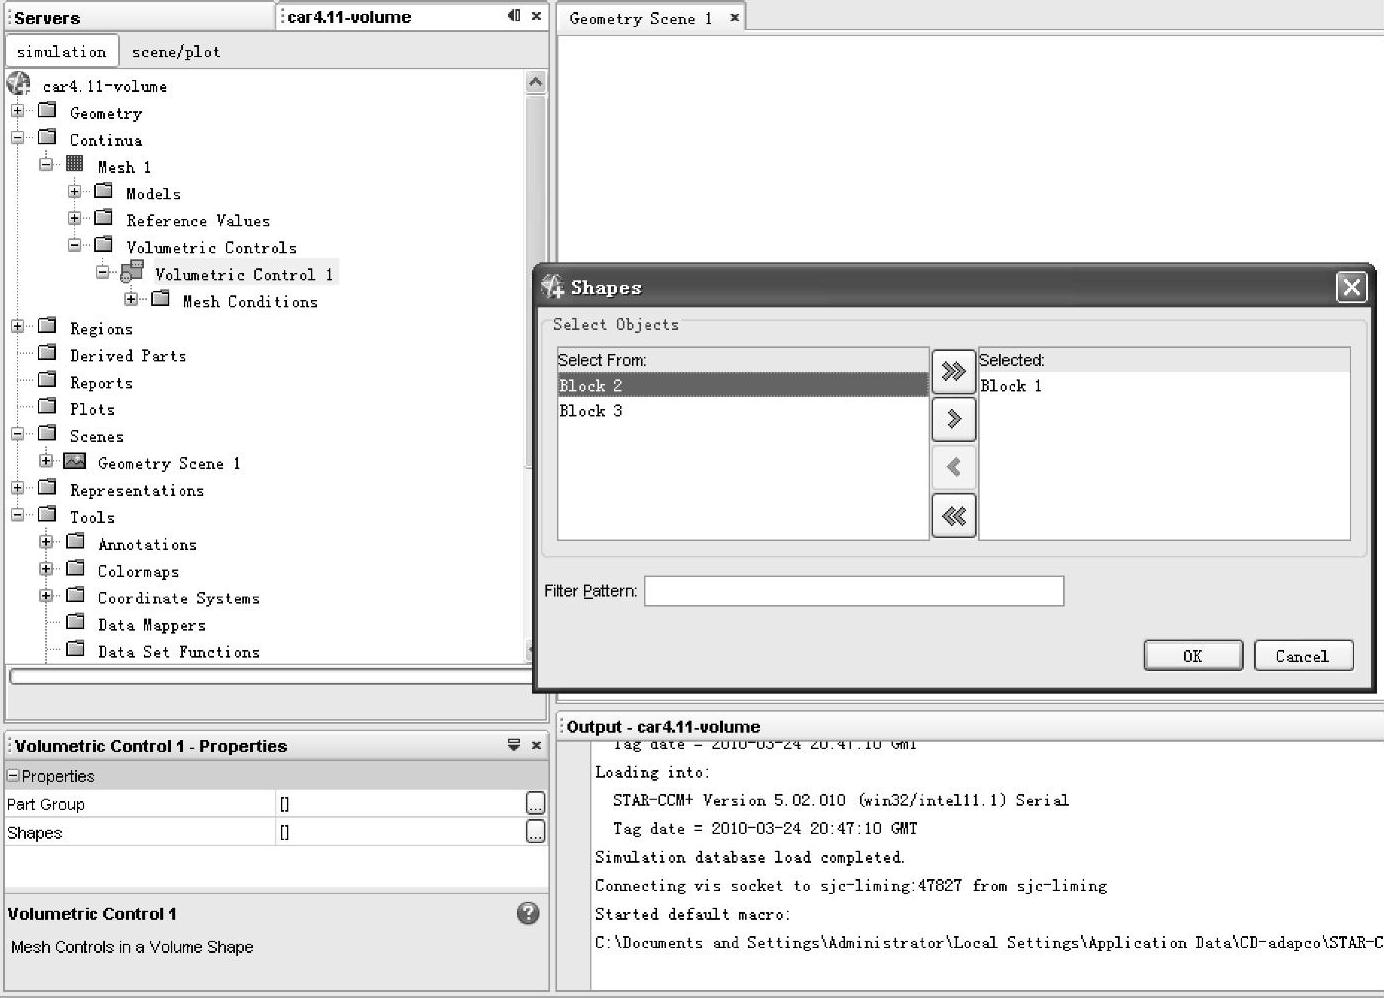The width and height of the screenshot is (1384, 998).
Task: Click the Part Group property value
Action: [400, 803]
